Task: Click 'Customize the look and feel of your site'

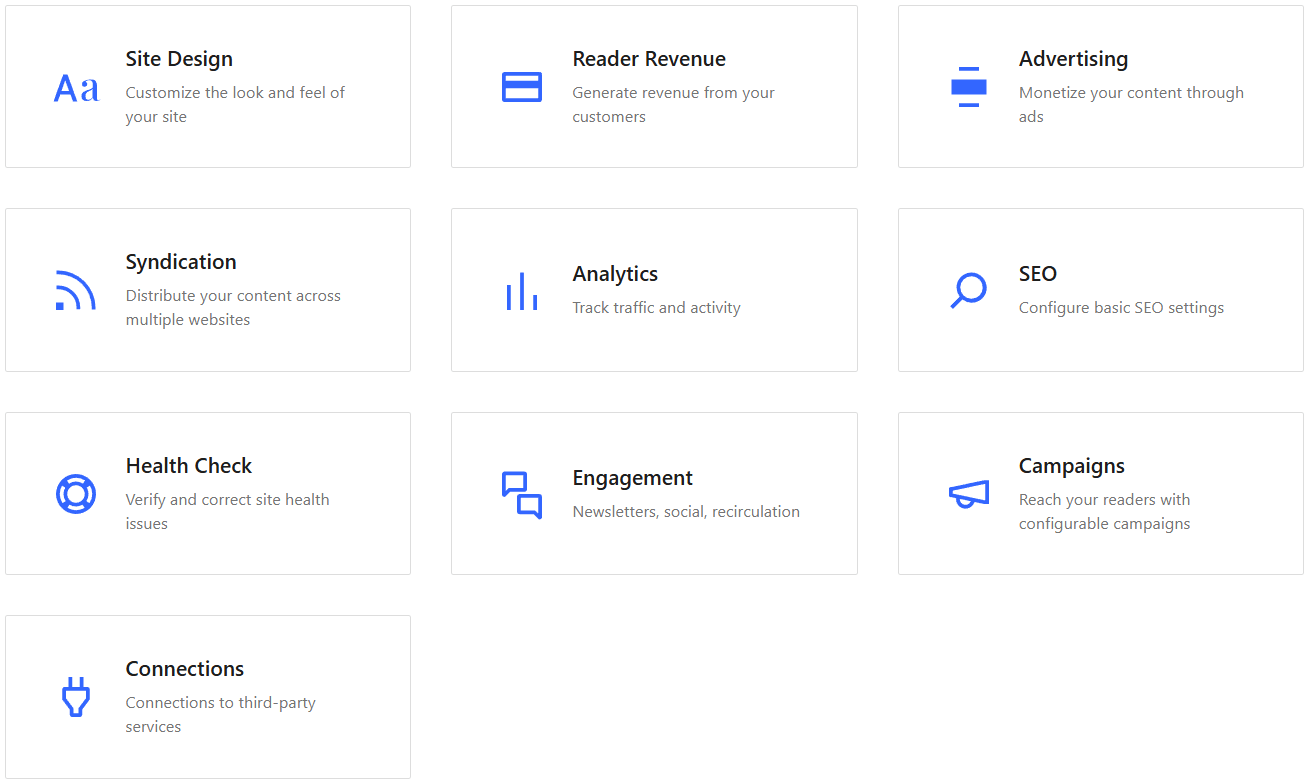Action: [235, 105]
